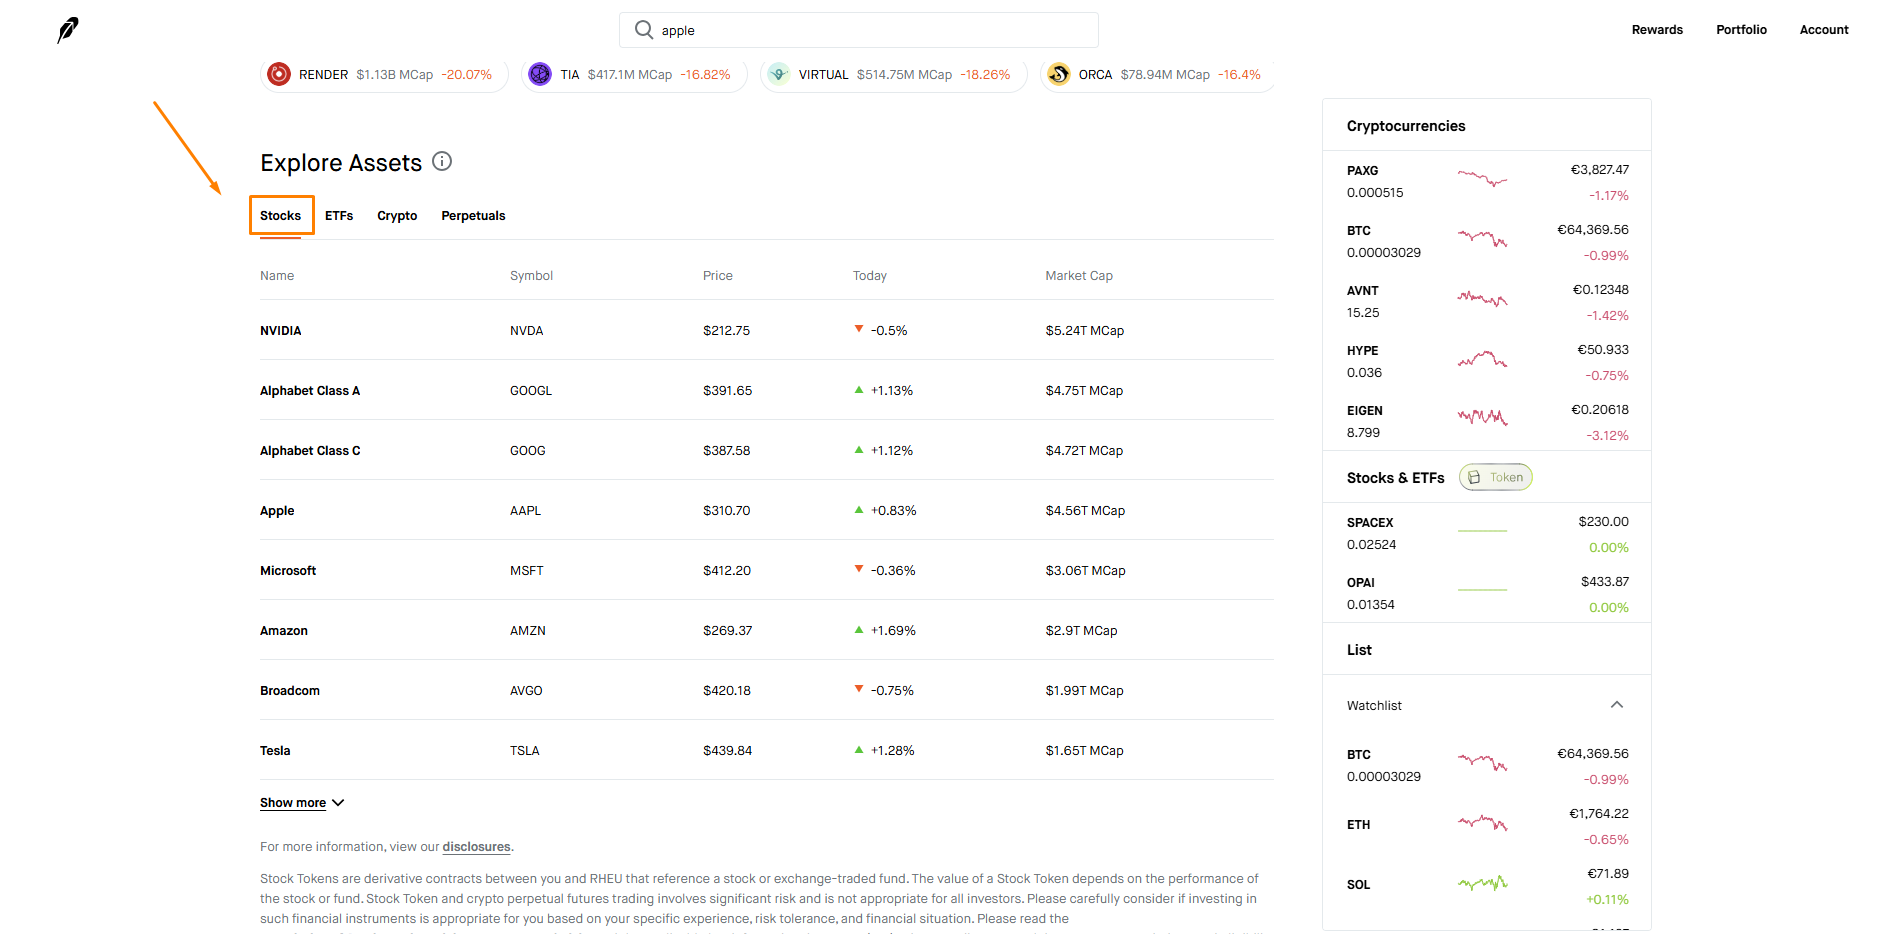This screenshot has height=934, width=1886.
Task: Collapse the Watchlist section chevron
Action: coord(1617,705)
